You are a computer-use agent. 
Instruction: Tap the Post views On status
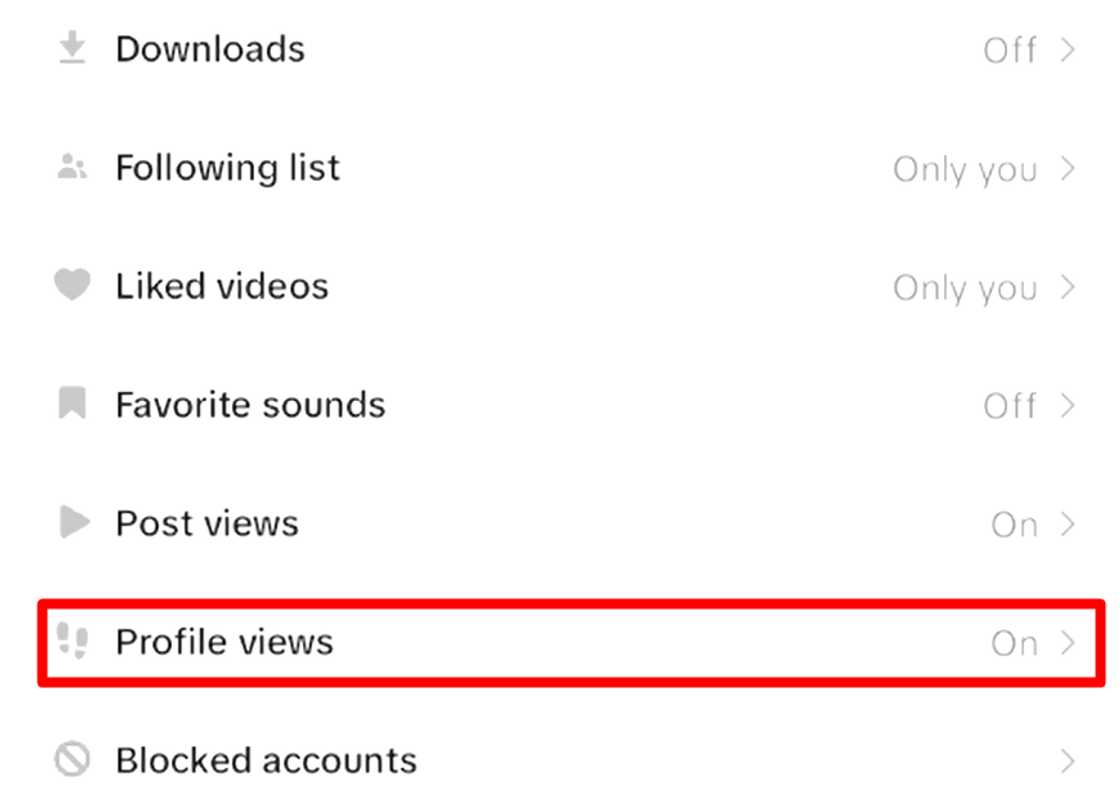click(x=1014, y=524)
